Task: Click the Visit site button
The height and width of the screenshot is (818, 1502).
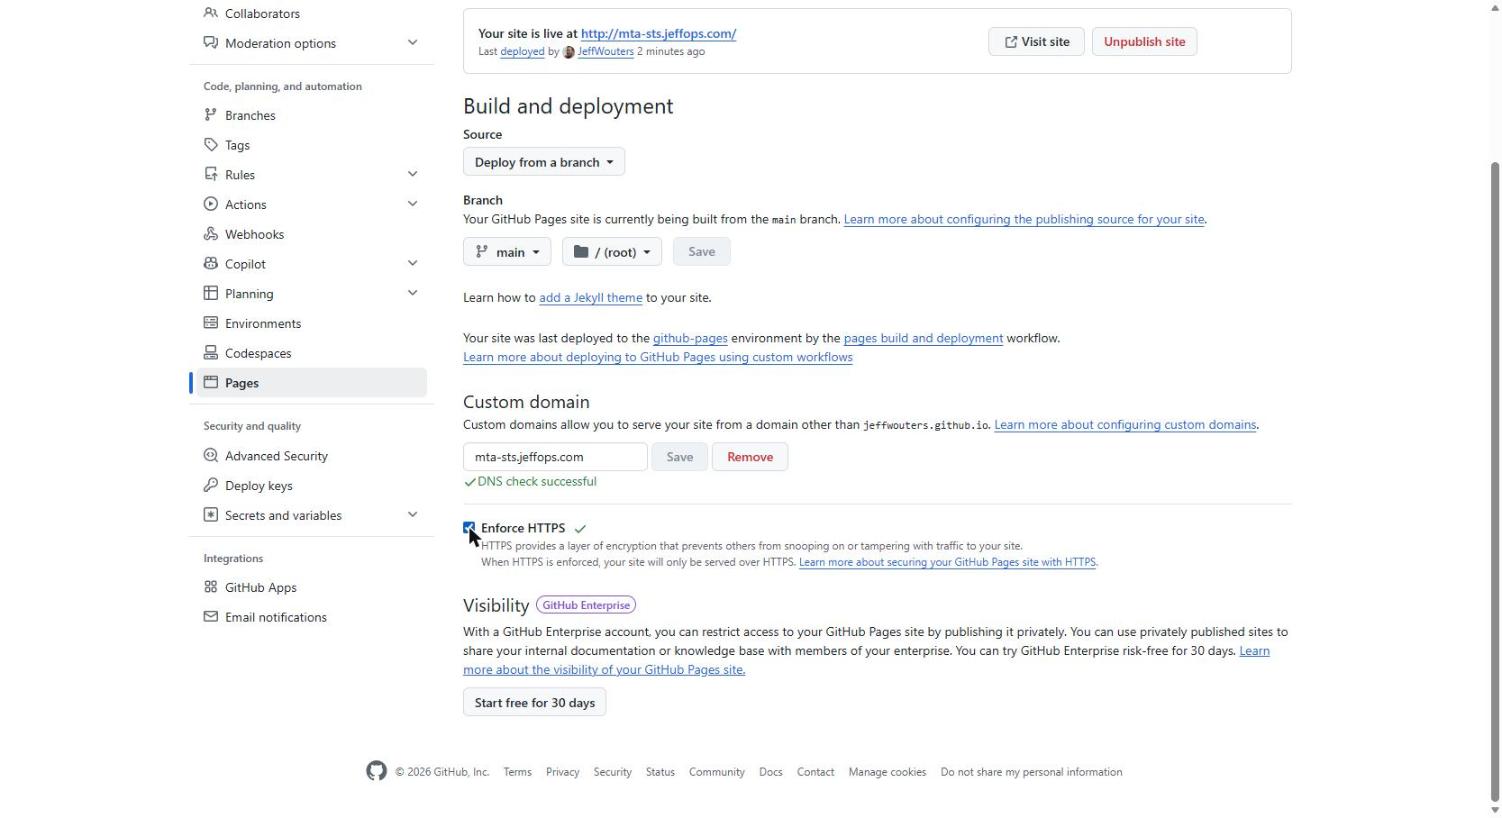Action: 1036,42
